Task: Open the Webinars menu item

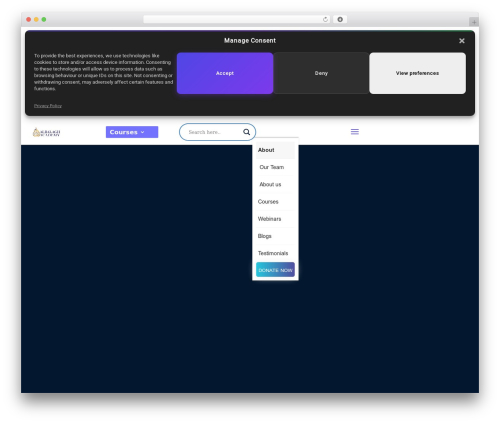Action: point(275,219)
